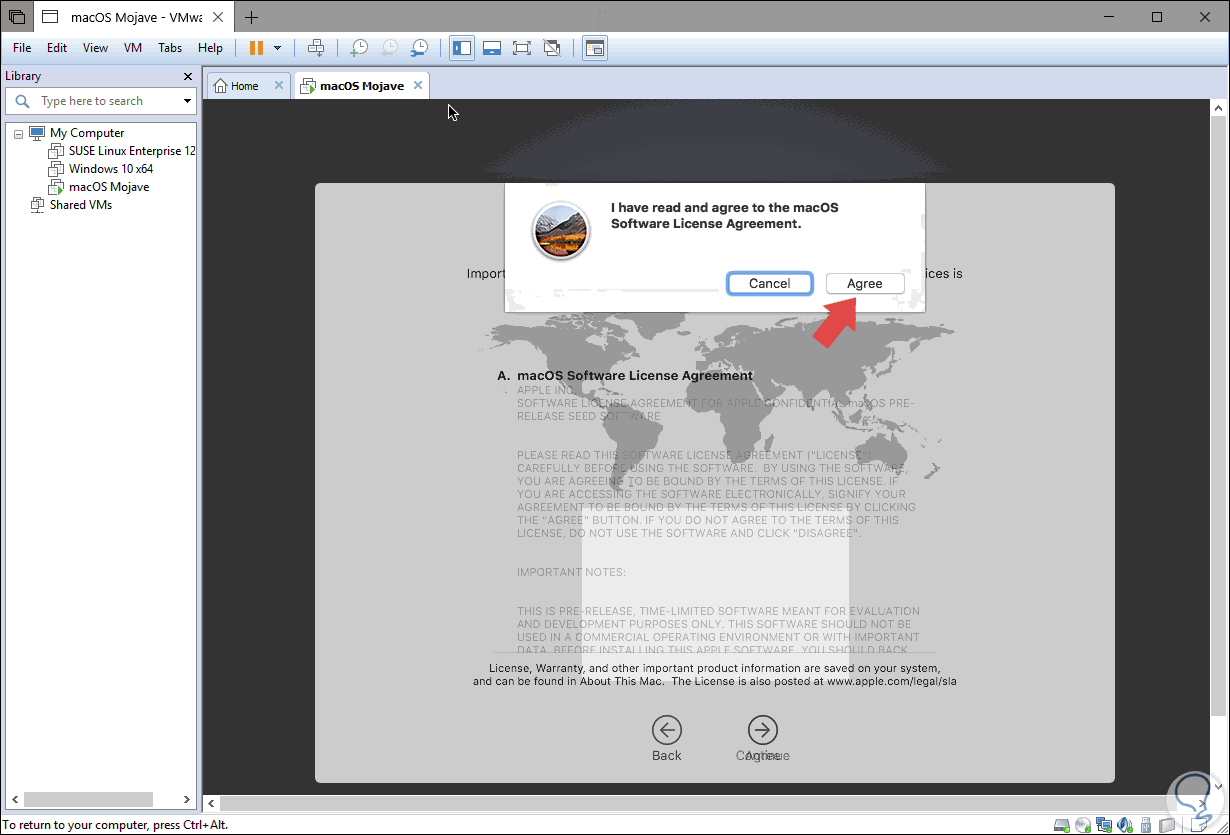Close the Home tab
1230x835 pixels.
tap(279, 86)
